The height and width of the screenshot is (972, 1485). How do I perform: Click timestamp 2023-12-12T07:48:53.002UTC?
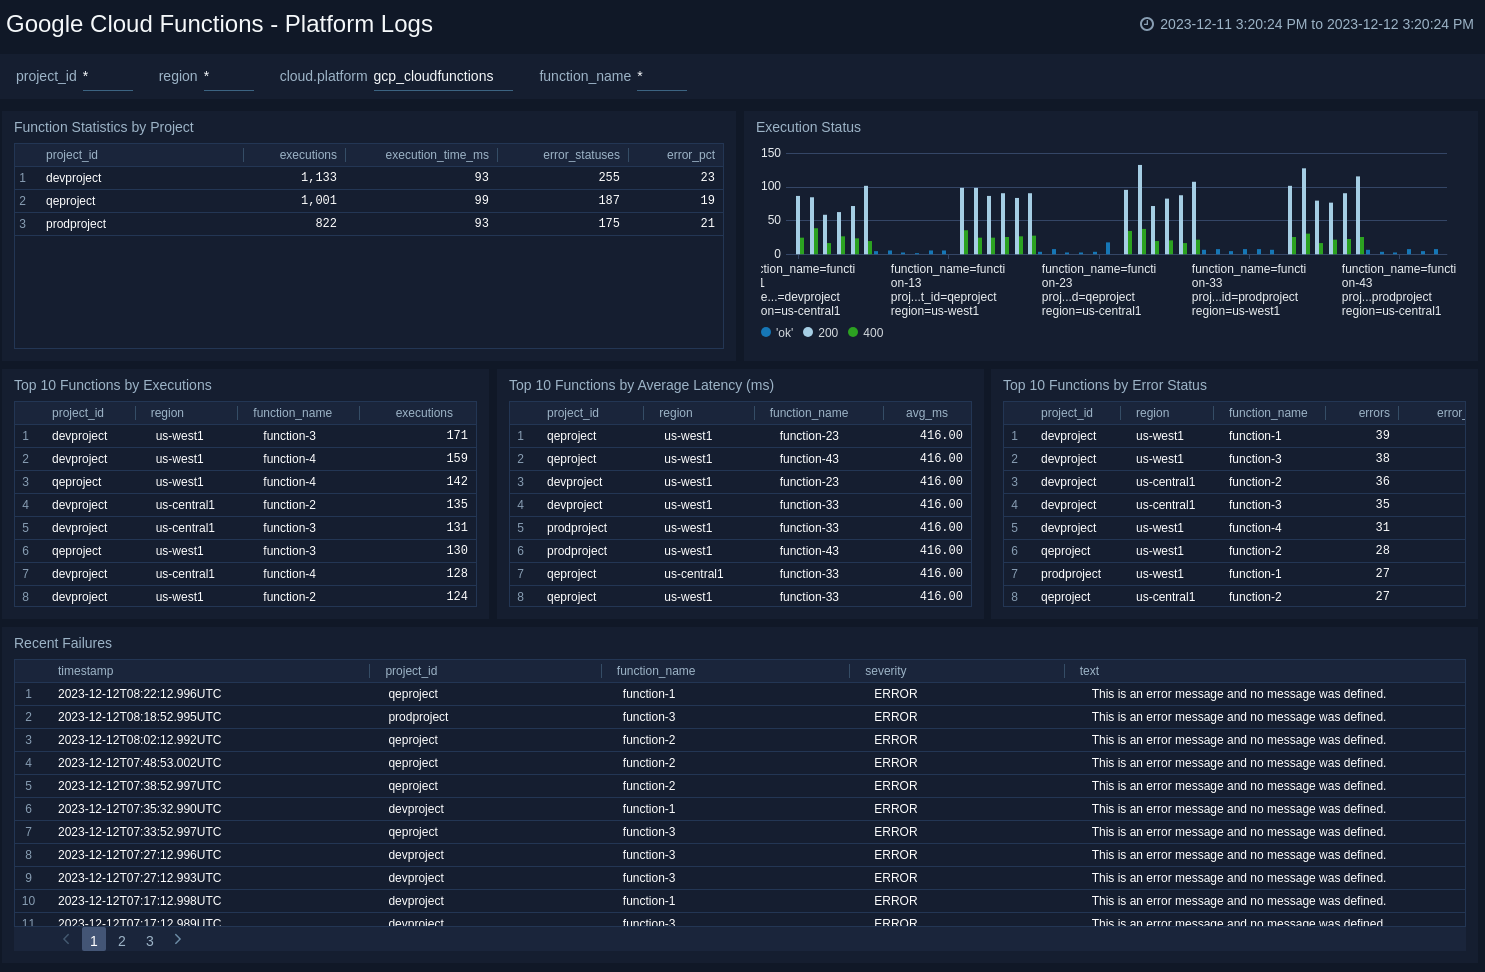tap(140, 763)
